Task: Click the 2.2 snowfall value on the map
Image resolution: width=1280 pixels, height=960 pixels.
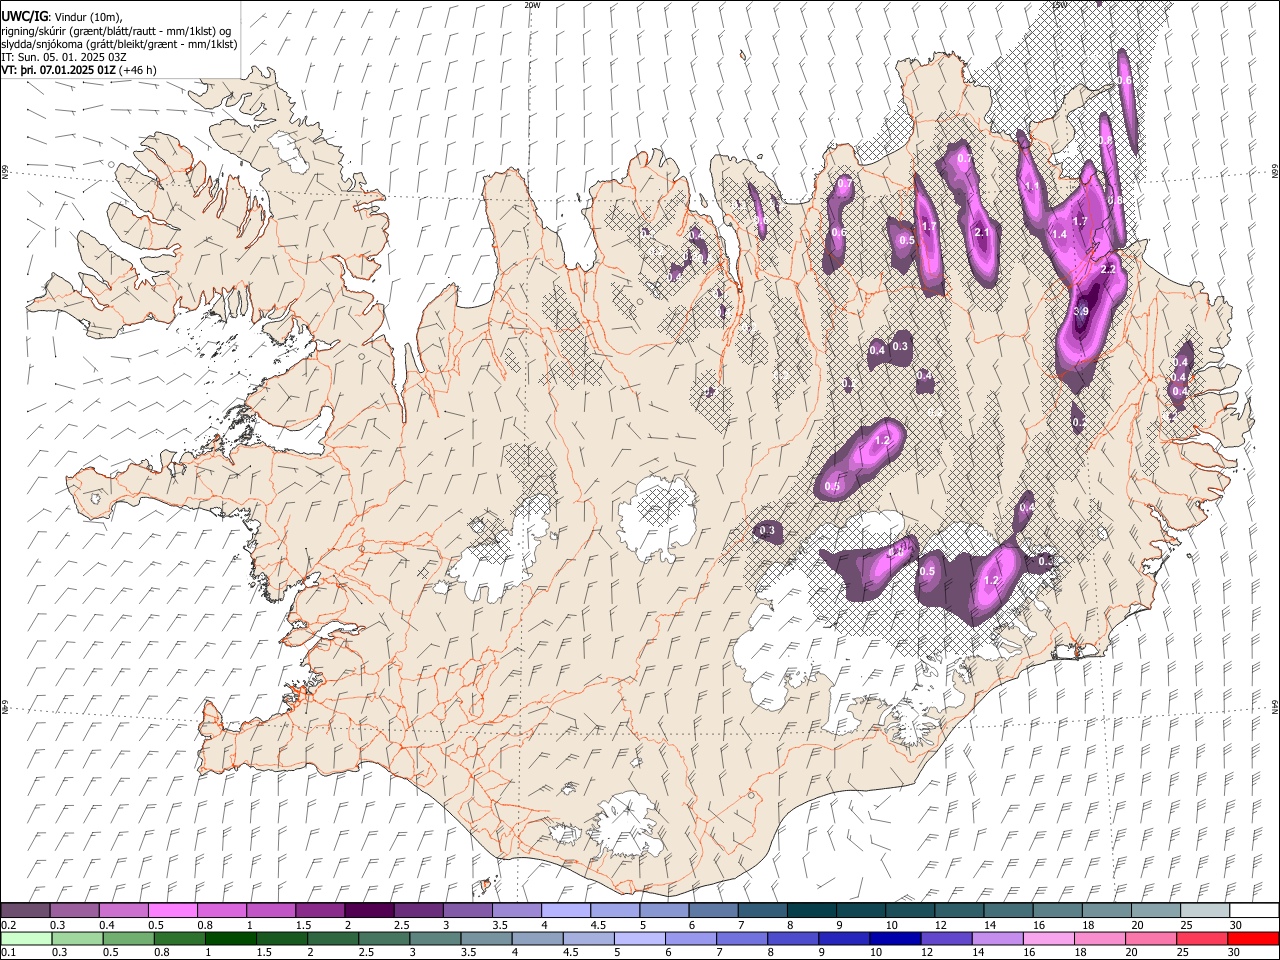Action: pos(1108,270)
